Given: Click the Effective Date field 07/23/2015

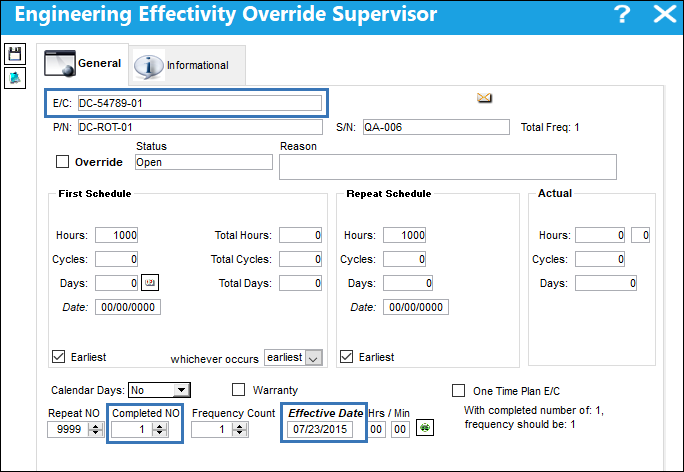Looking at the screenshot, I should coord(320,429).
